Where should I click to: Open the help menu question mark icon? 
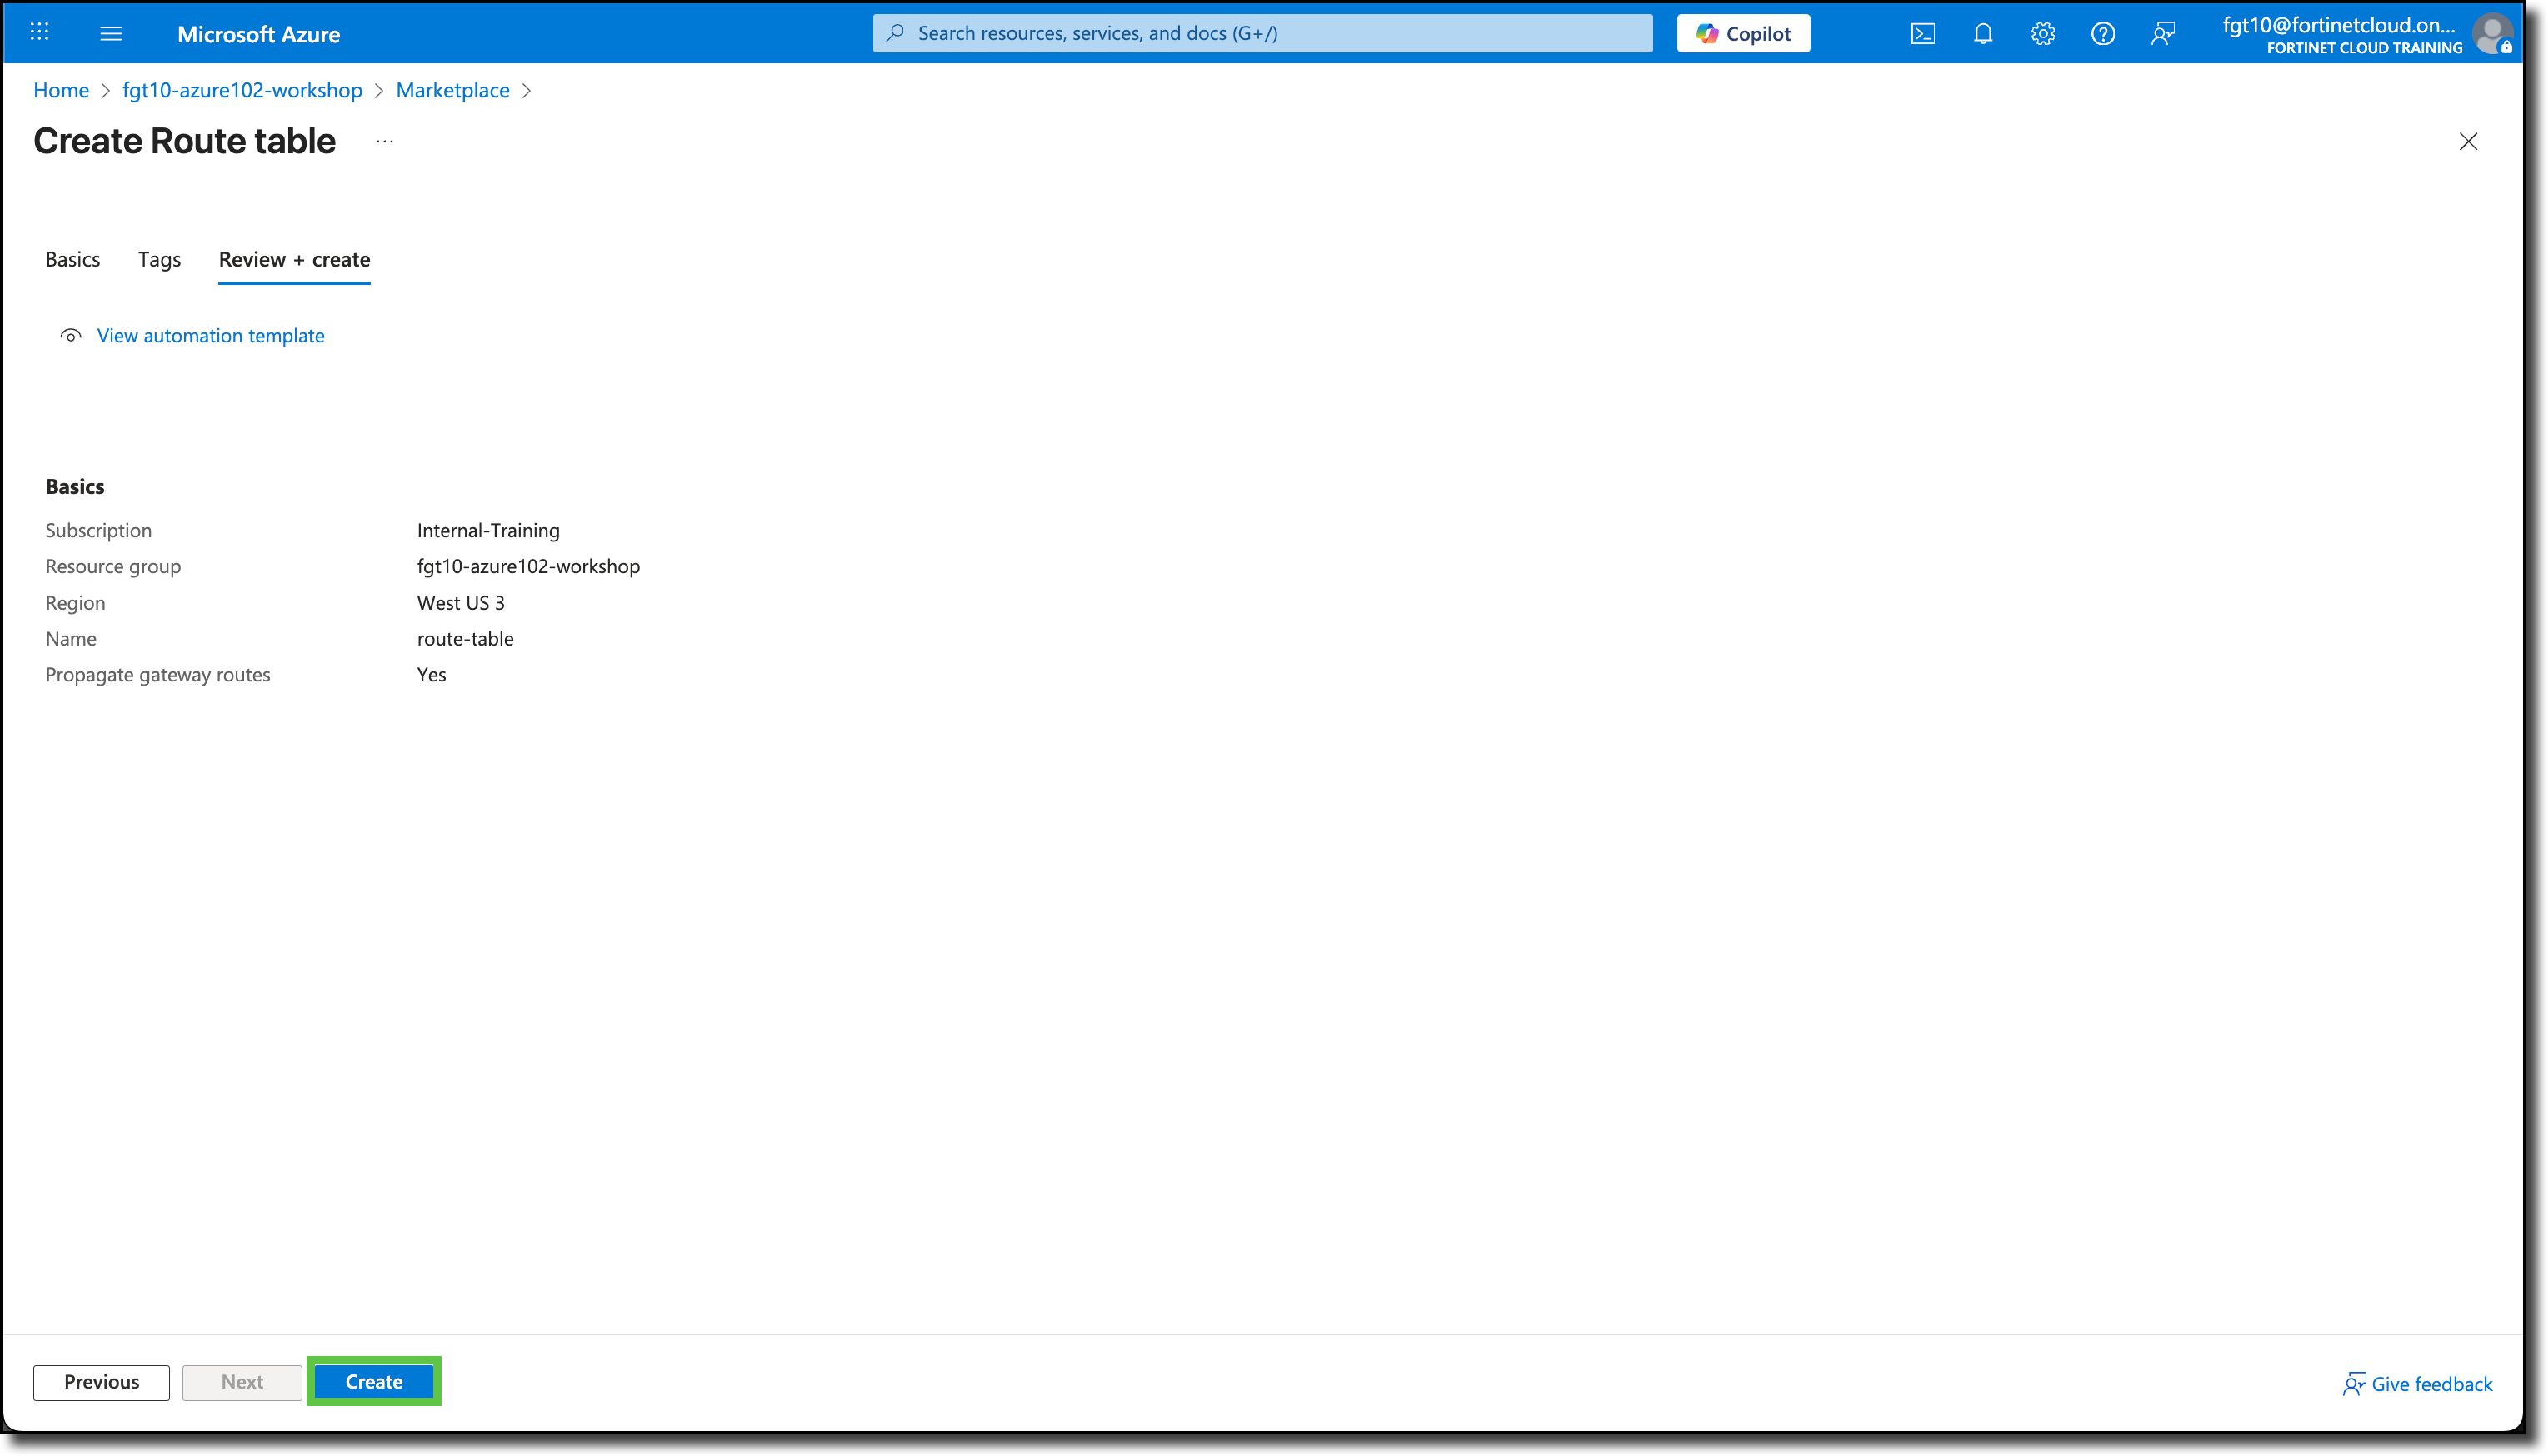tap(2102, 33)
